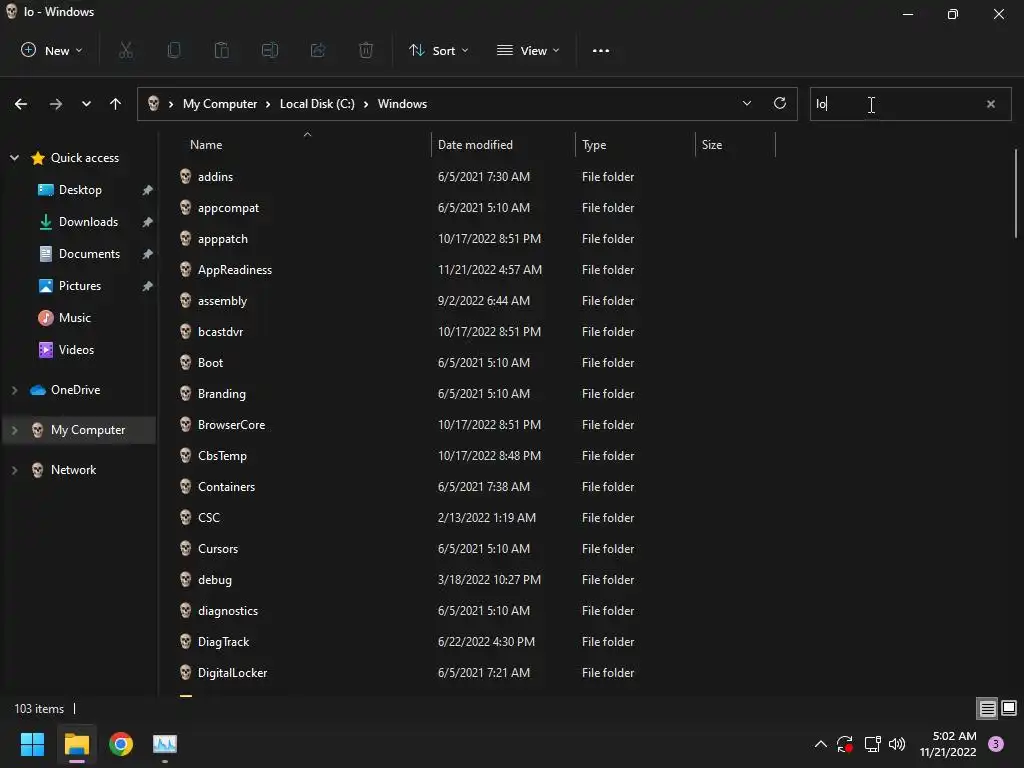
Task: Open the Windows Start menu
Action: (x=32, y=744)
